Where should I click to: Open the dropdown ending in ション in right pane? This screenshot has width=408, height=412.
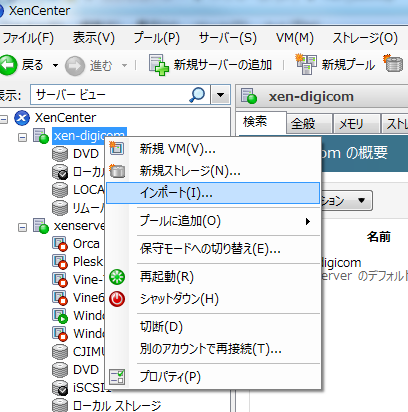click(x=347, y=201)
